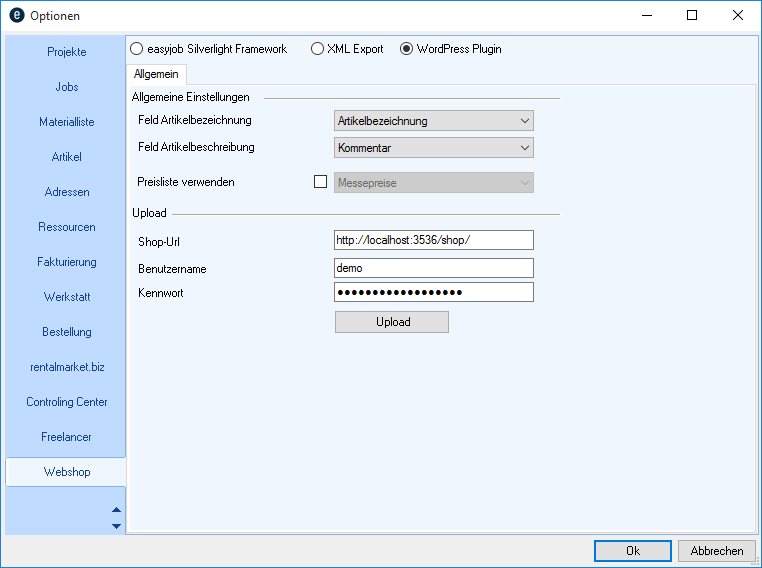Focus the Kennwort password field
This screenshot has height=568, width=762.
(433, 292)
